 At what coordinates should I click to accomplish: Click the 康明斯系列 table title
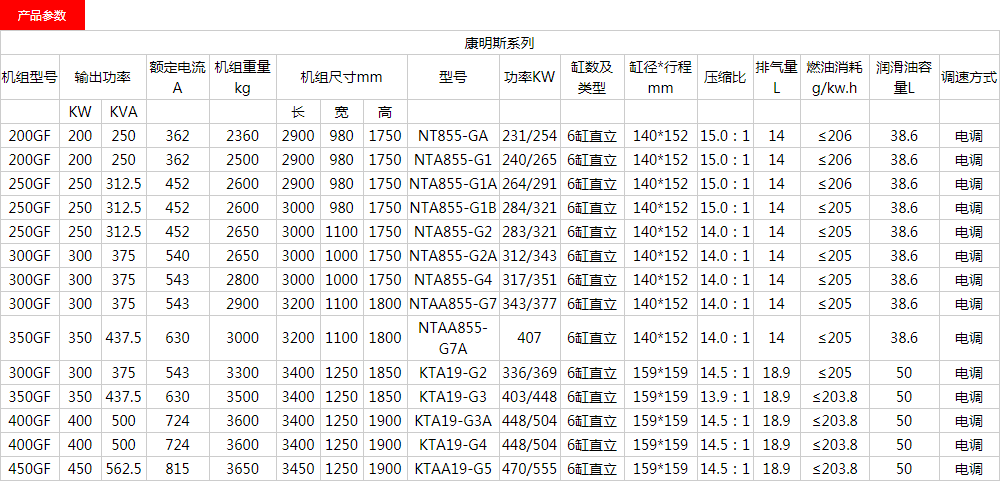pyautogui.click(x=499, y=43)
